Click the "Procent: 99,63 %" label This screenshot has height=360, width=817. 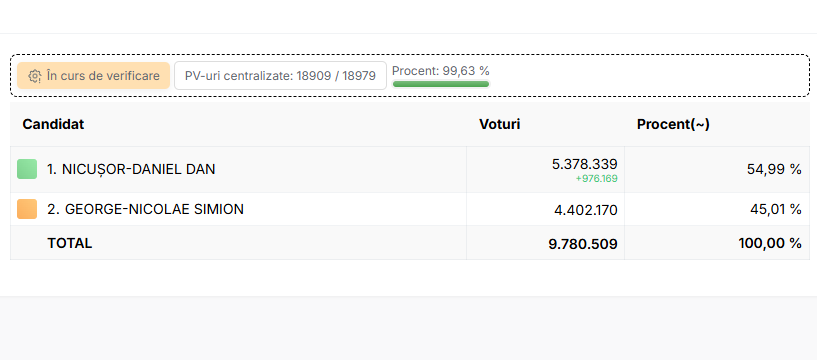pyautogui.click(x=441, y=71)
